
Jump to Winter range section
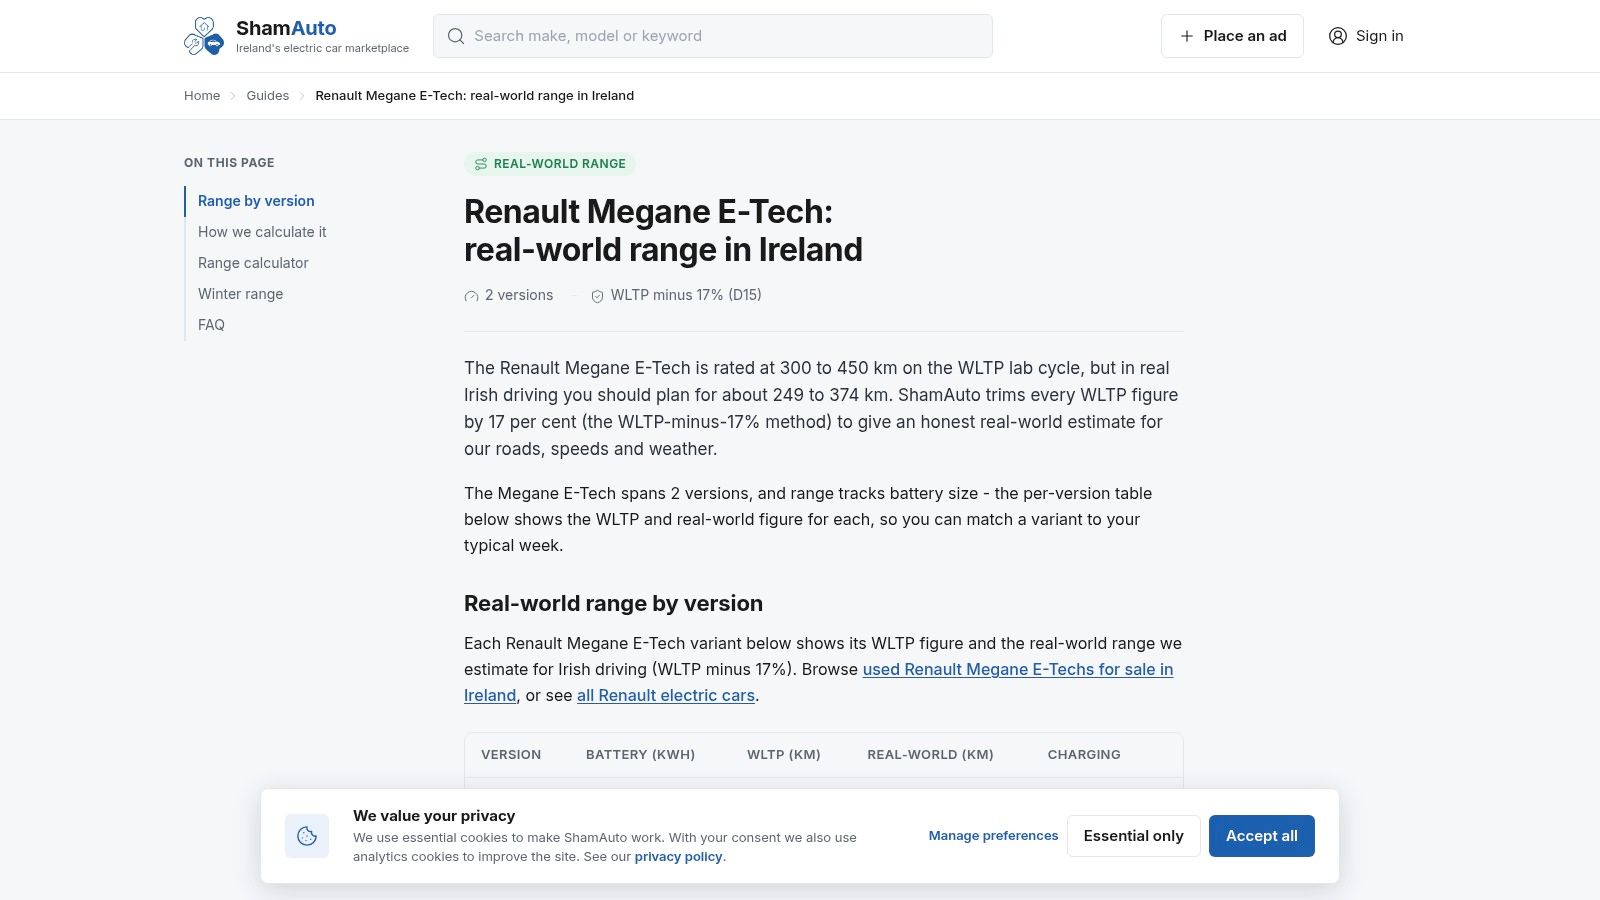pyautogui.click(x=240, y=294)
